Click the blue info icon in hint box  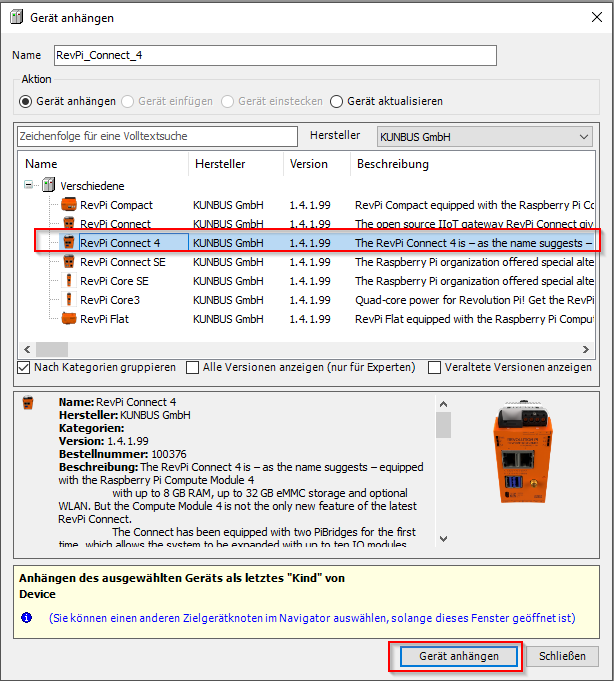pos(26,617)
